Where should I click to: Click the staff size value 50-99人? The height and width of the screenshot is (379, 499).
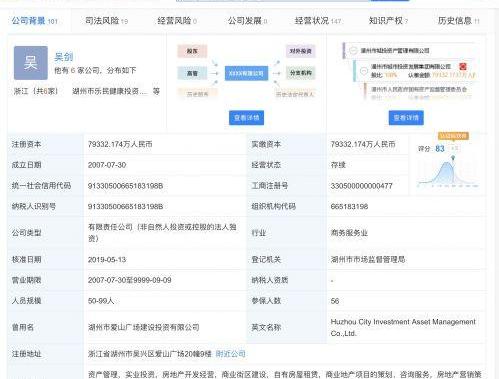(101, 301)
